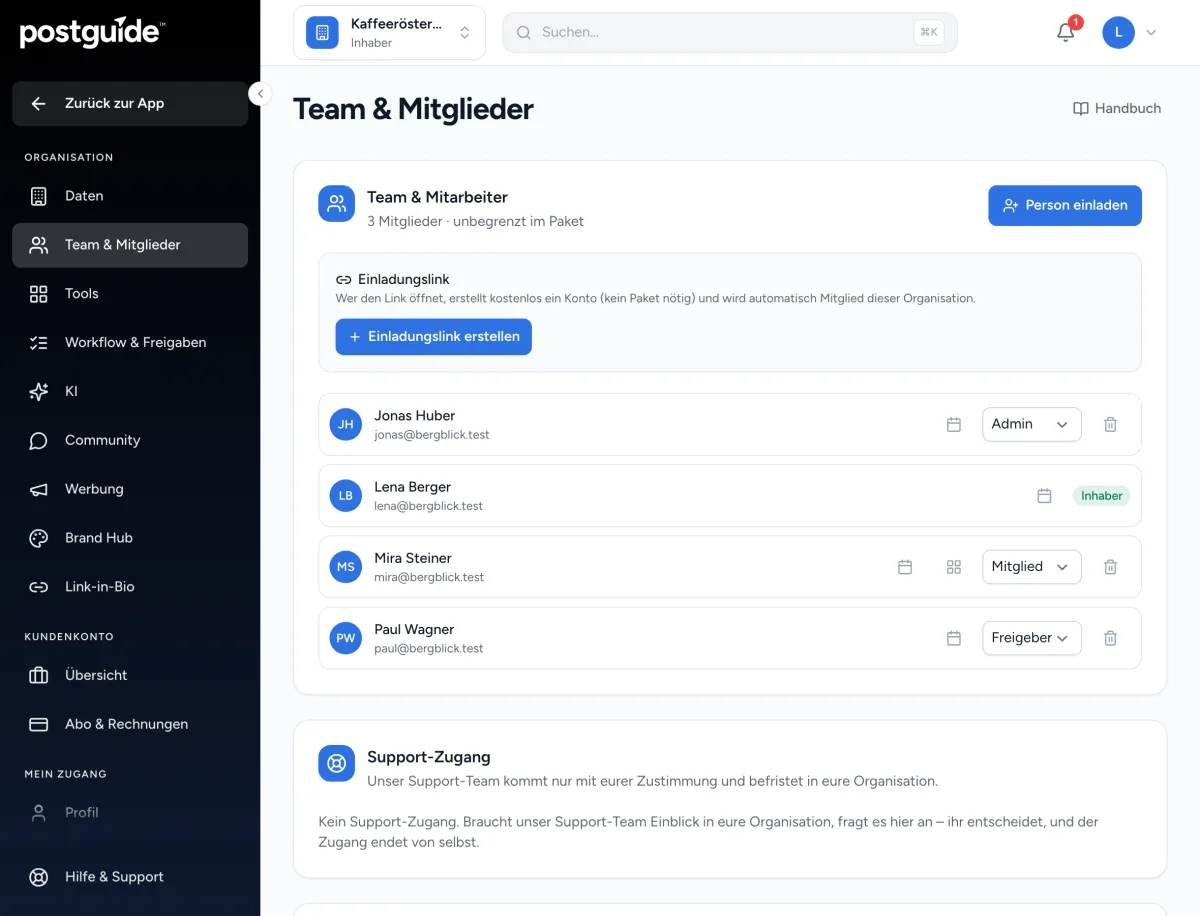Viewport: 1200px width, 916px height.
Task: Click the Support-Zugang lifebuoy icon
Action: click(337, 763)
